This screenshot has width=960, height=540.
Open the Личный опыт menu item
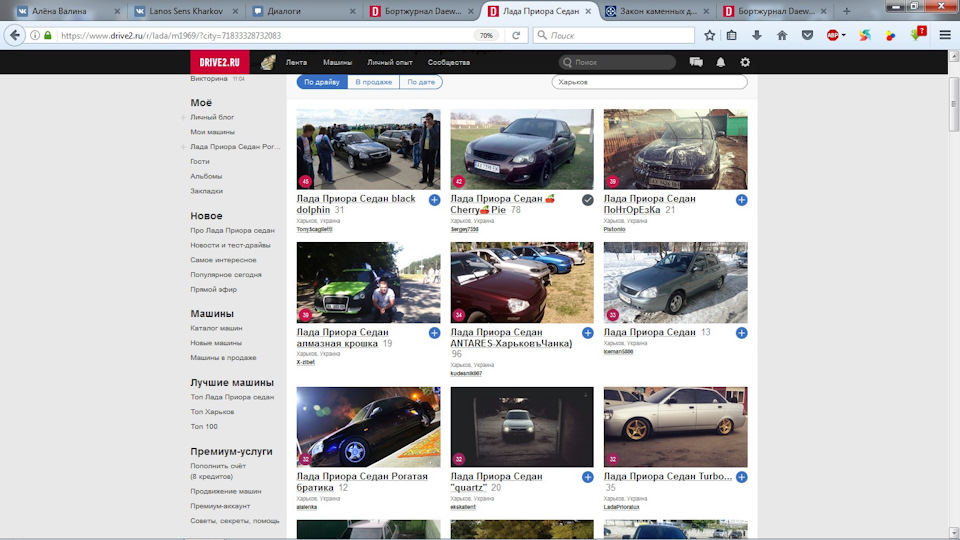pos(390,62)
